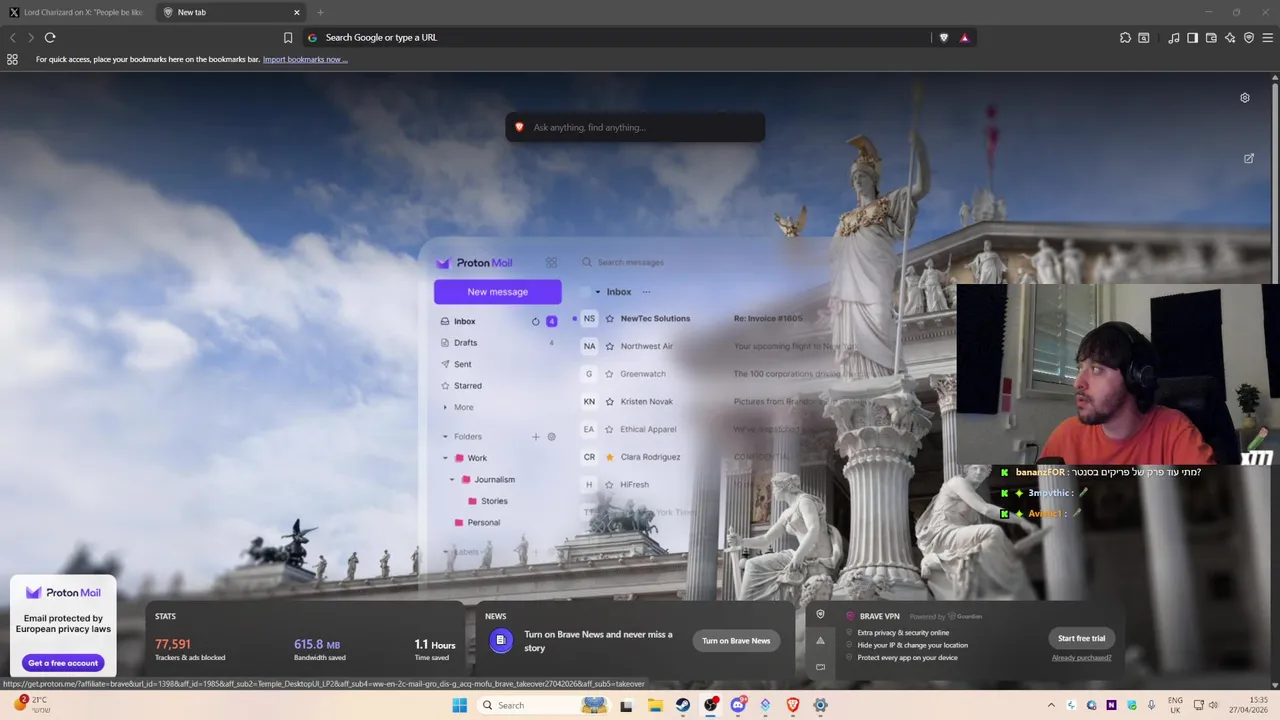The width and height of the screenshot is (1280, 720).
Task: Select the Talk camera tab in the widget
Action: [821, 667]
